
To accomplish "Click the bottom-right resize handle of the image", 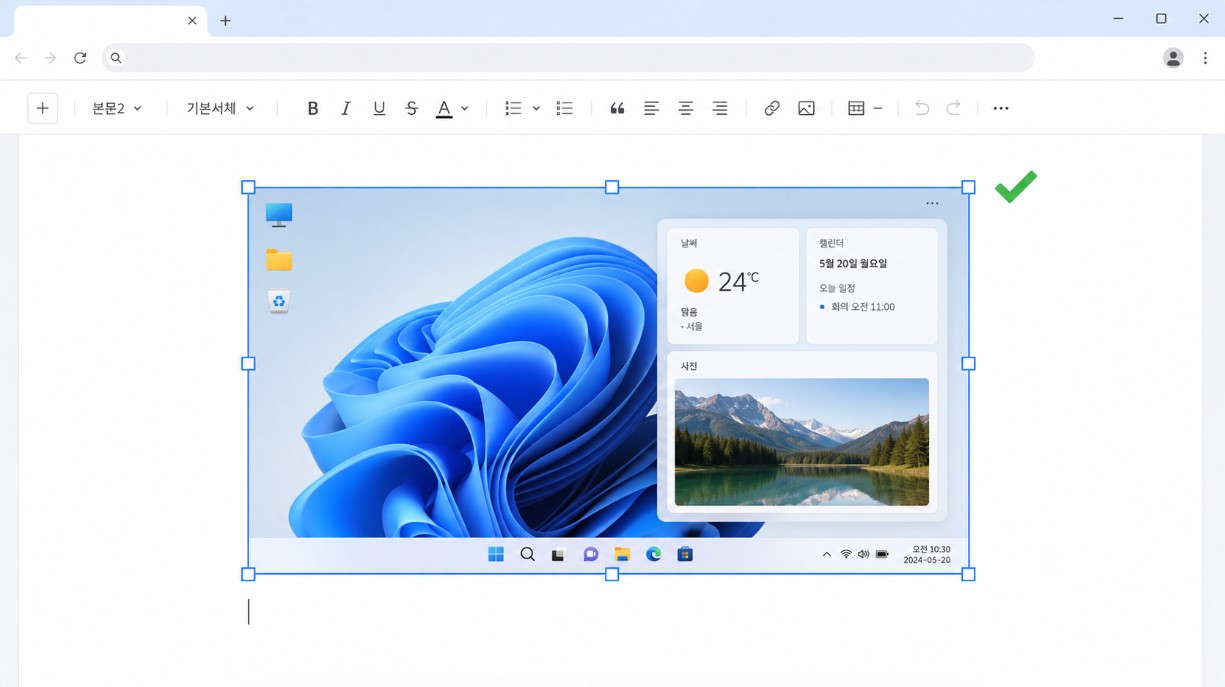I will (x=968, y=574).
